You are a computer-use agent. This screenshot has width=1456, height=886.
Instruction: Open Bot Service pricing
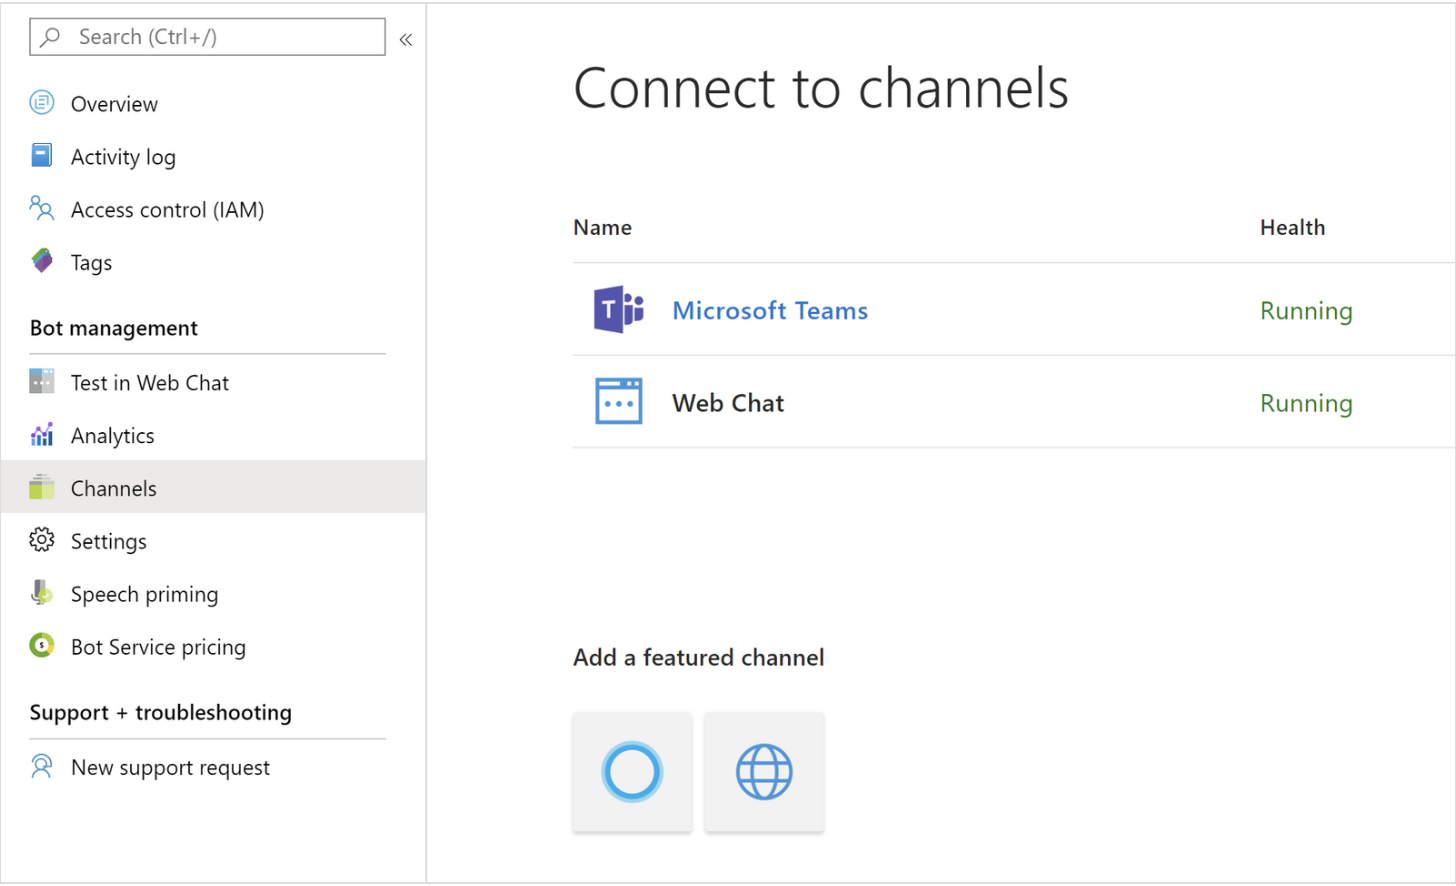(x=158, y=648)
